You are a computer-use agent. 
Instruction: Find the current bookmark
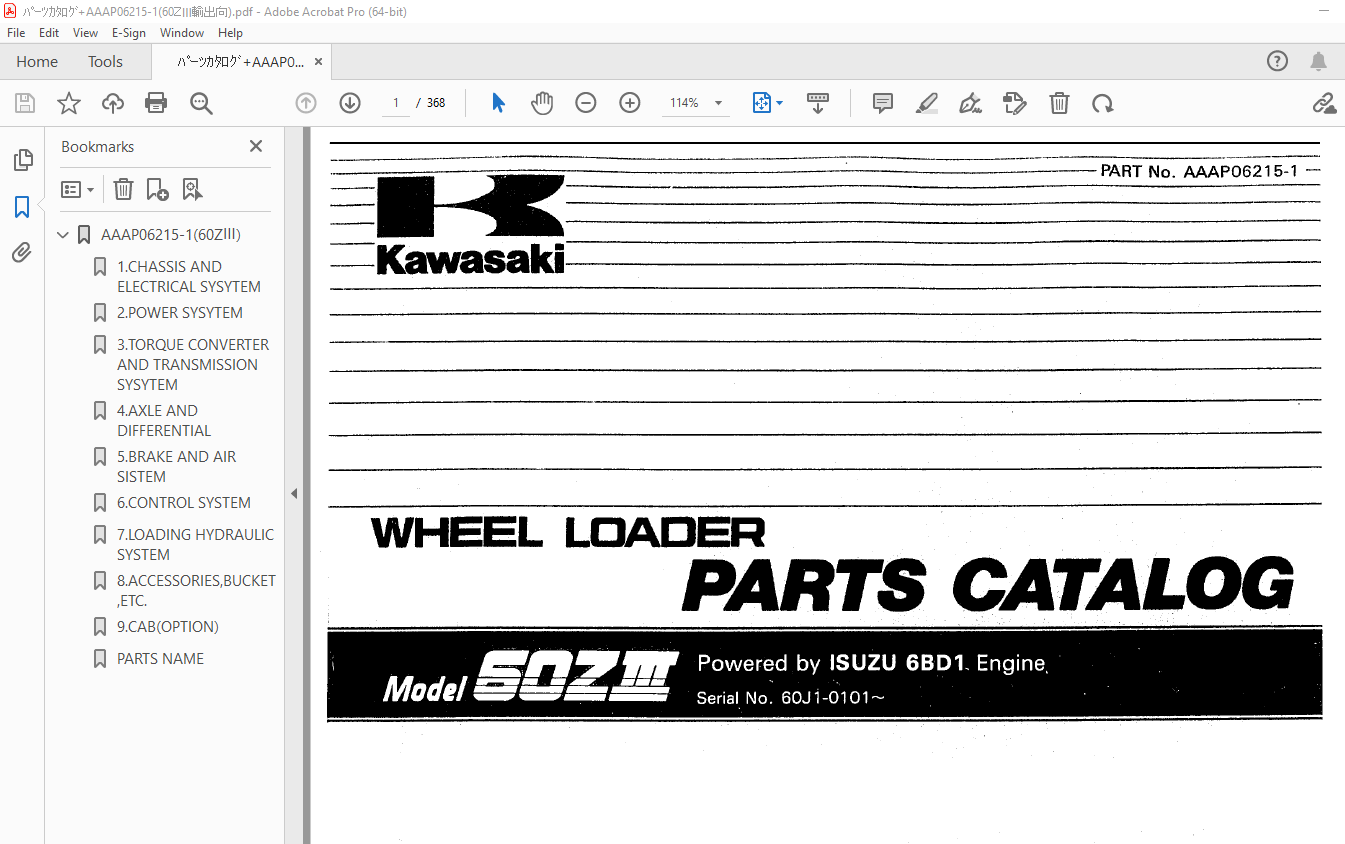point(192,189)
